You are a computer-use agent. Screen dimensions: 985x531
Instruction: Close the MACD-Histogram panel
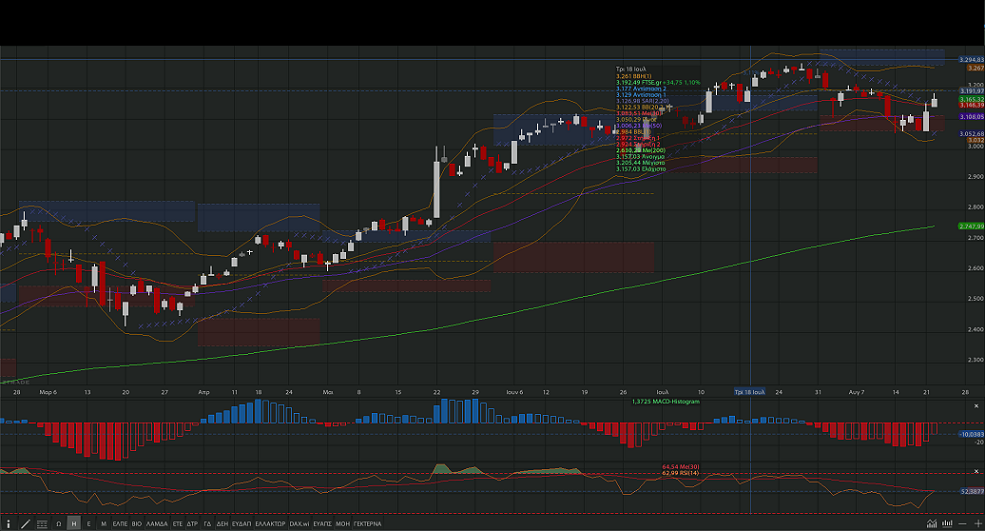tap(976, 406)
